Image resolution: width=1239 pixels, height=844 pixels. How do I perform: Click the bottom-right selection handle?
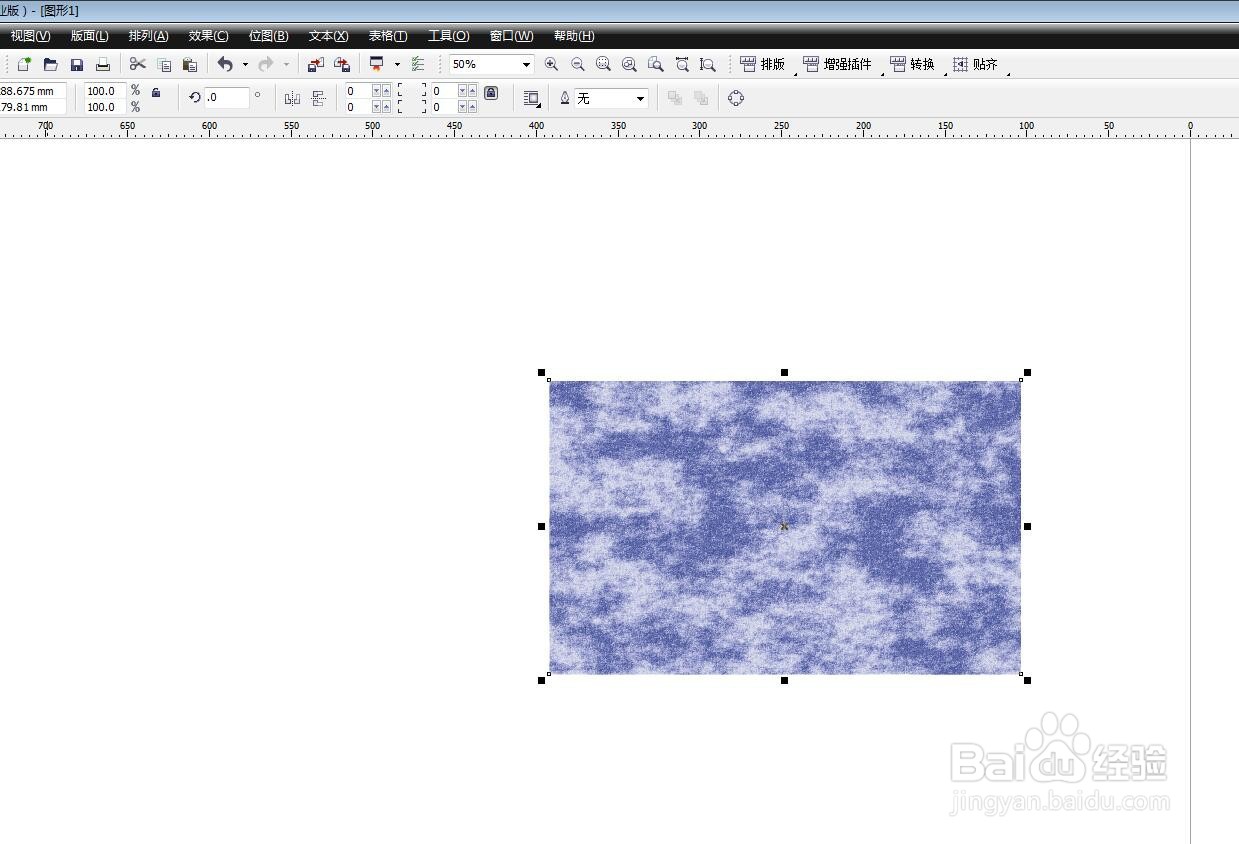coord(1027,680)
